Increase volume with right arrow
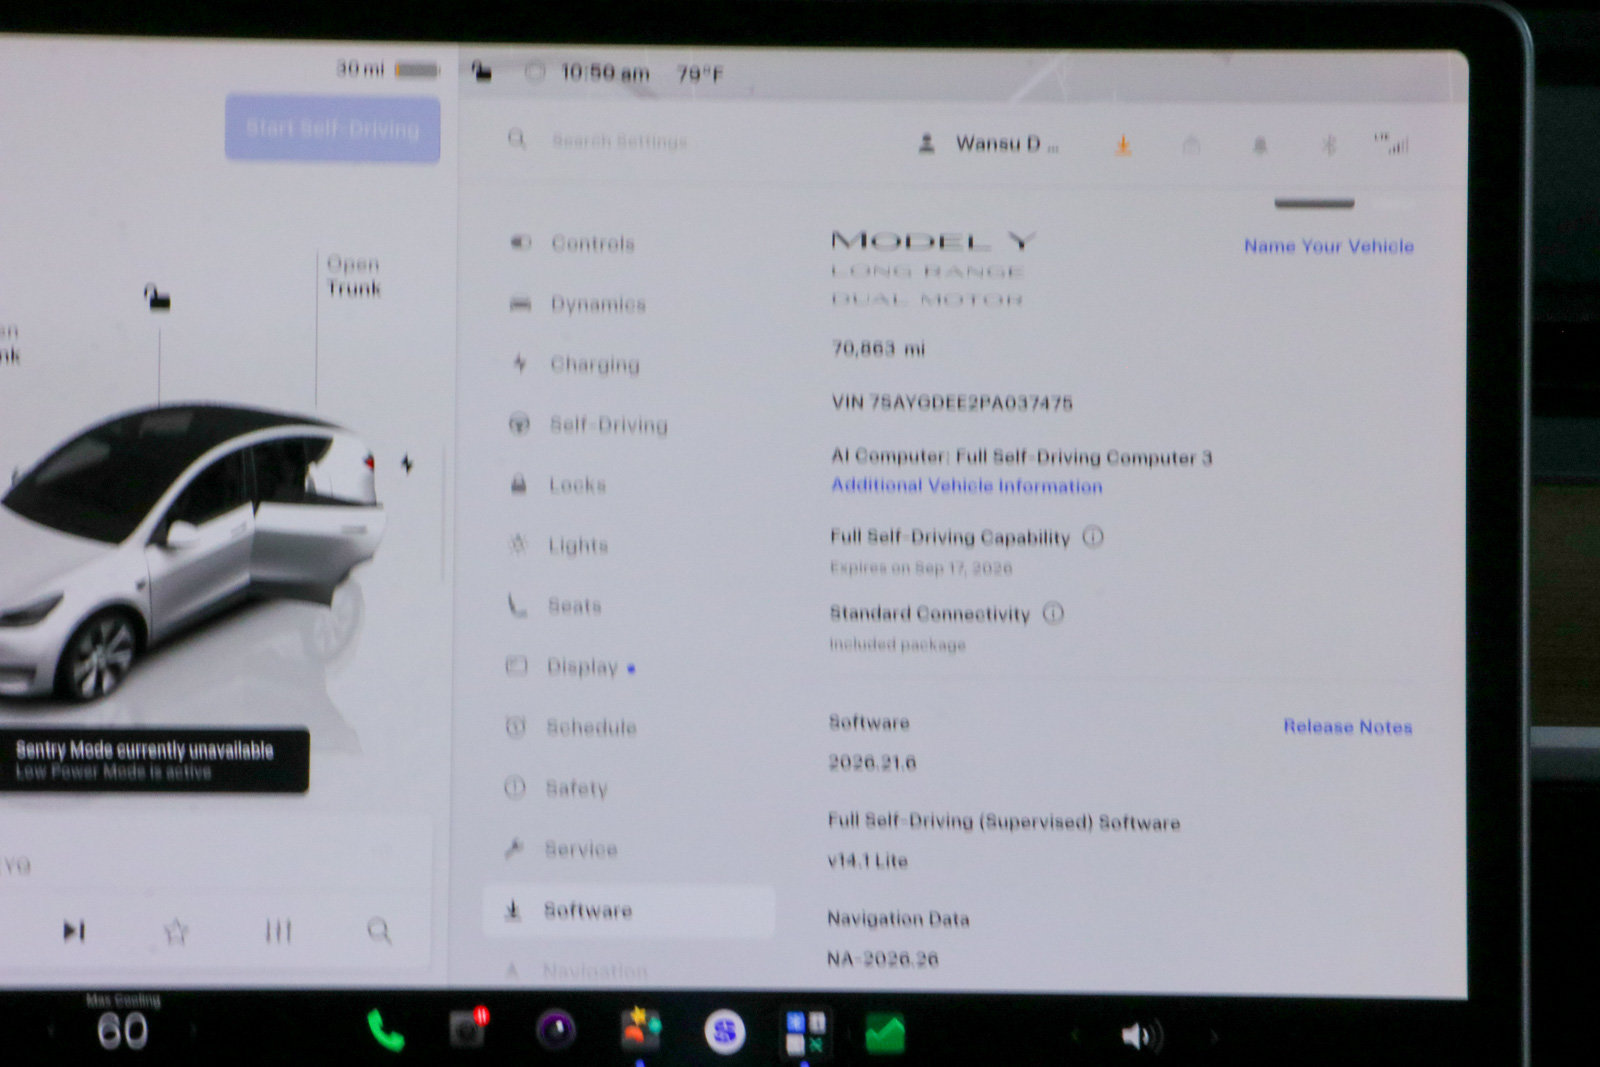 point(1214,1037)
